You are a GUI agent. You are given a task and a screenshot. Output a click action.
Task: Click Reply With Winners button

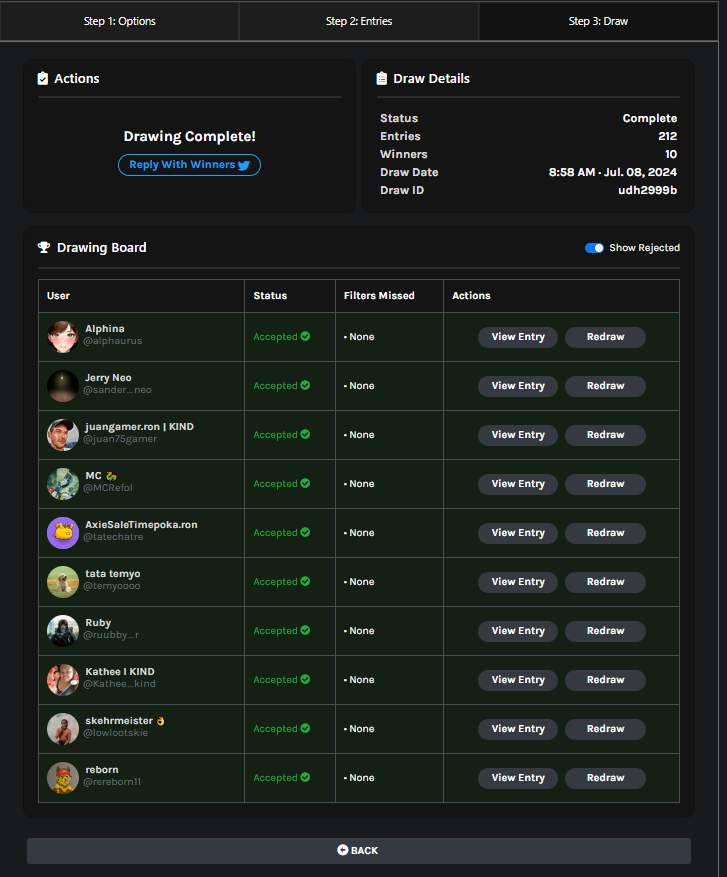pos(190,165)
